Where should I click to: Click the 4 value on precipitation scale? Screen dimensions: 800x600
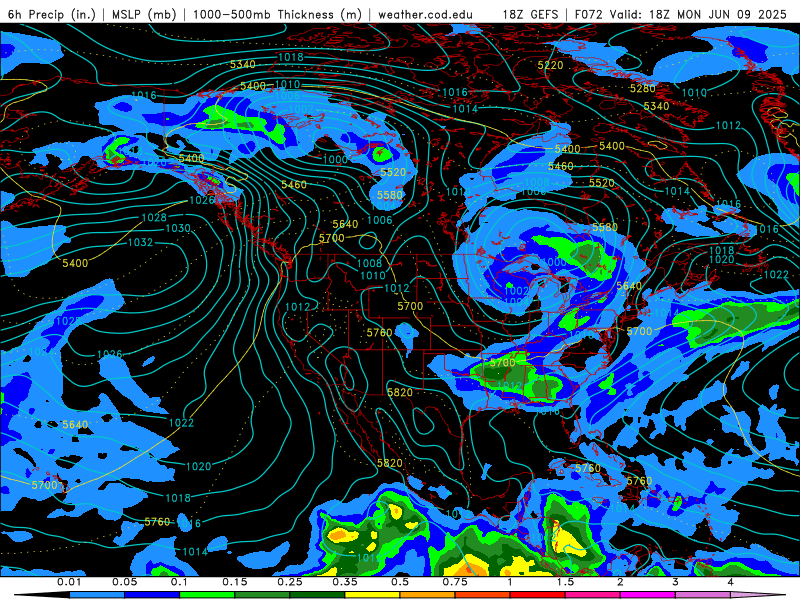(x=731, y=582)
